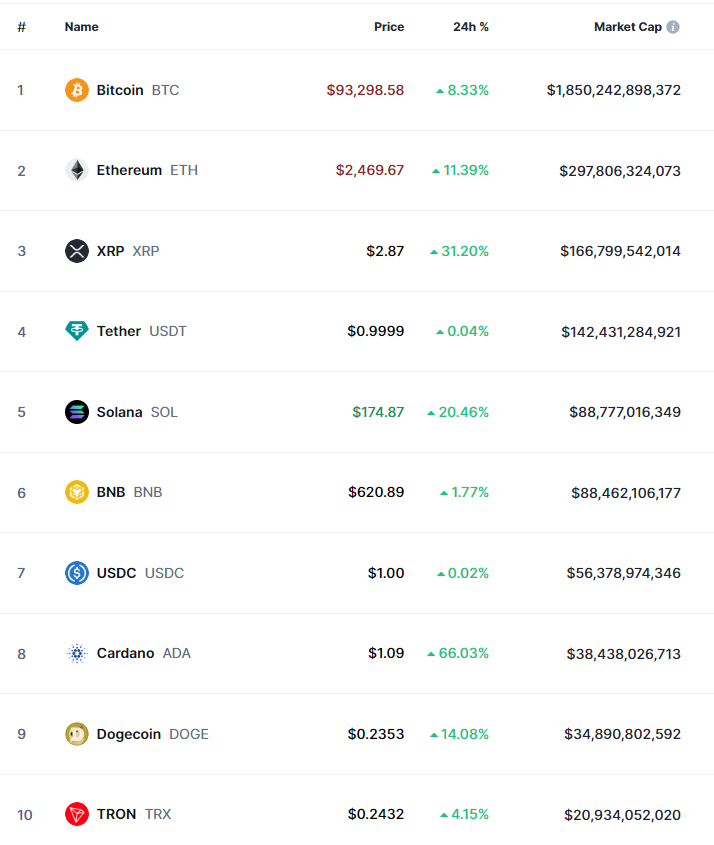Sort by the 24h % column header
Viewport: 714px width, 845px height.
tap(470, 27)
